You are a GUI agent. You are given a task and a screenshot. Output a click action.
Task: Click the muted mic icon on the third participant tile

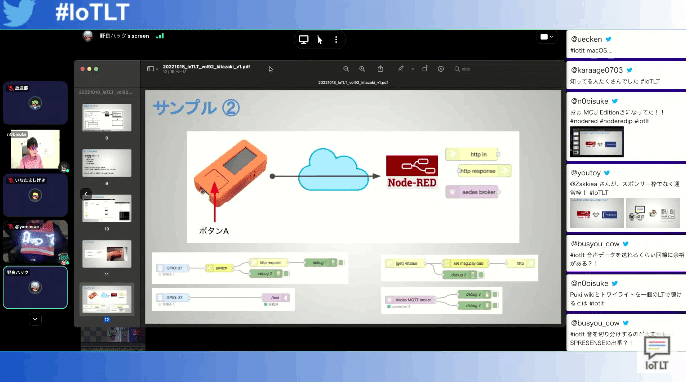coord(10,180)
